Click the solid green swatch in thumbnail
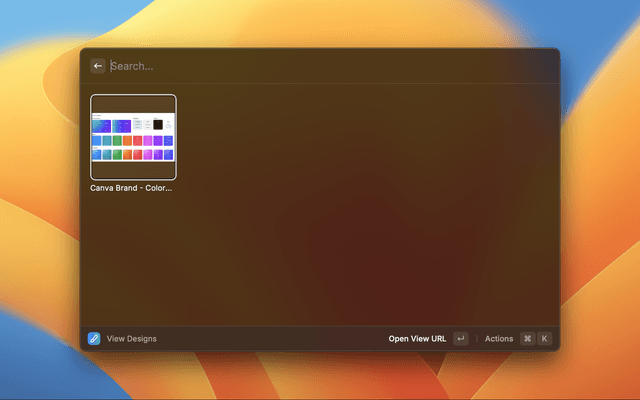The image size is (640, 400). click(118, 141)
